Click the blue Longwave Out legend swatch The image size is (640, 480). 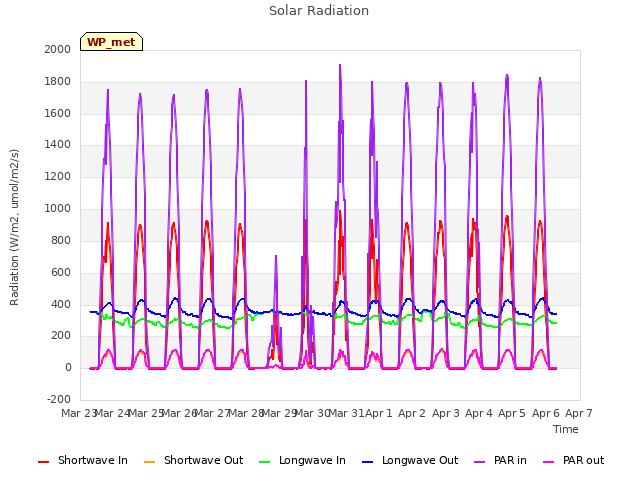pyautogui.click(x=367, y=462)
